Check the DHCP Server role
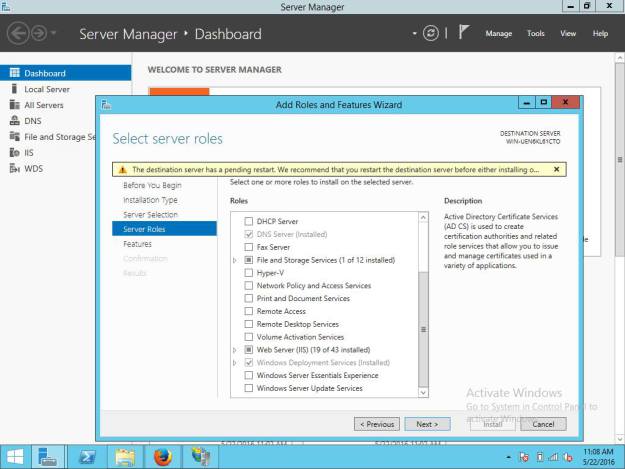625x469 pixels. point(248,221)
